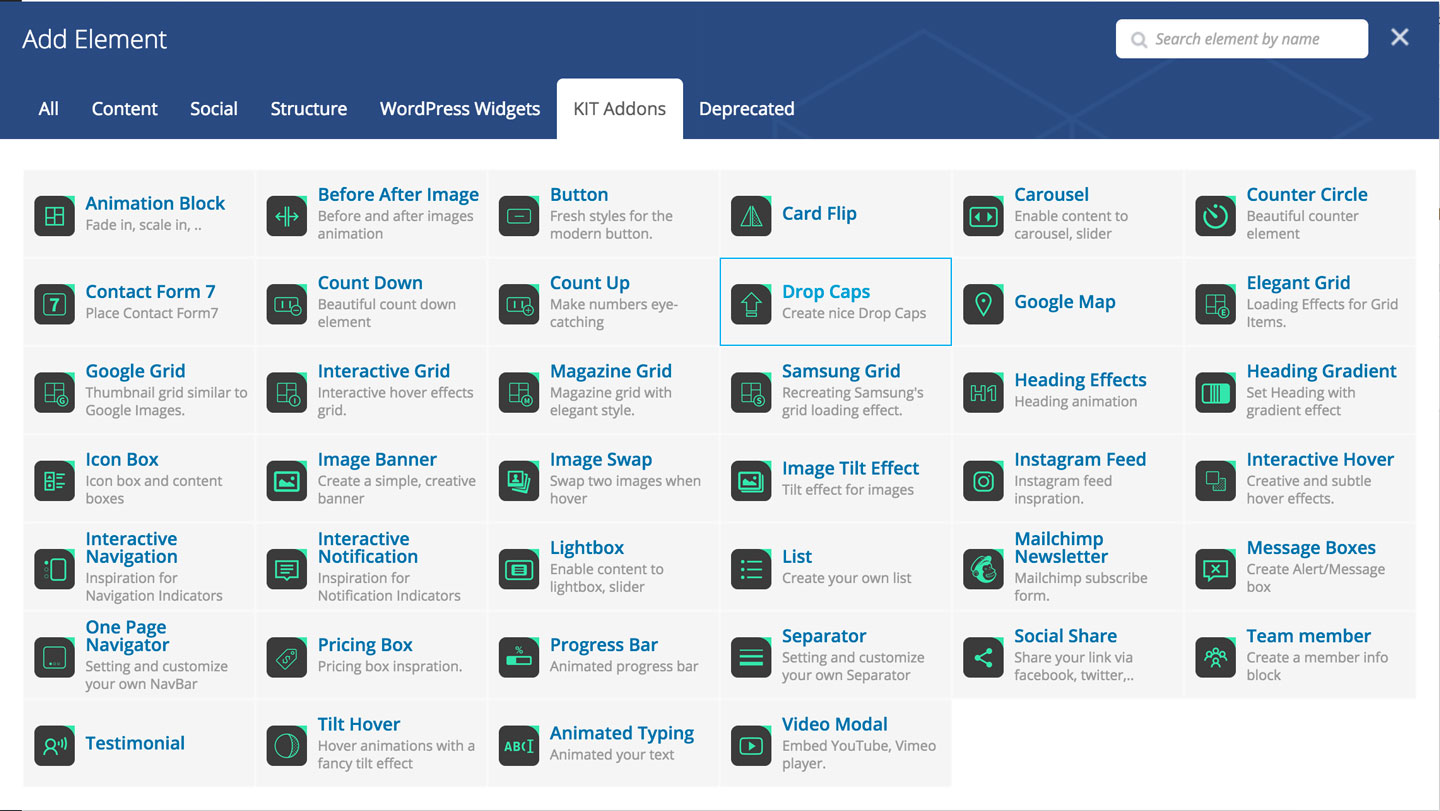
Task: Pick the Card Flip icon
Action: pos(750,216)
